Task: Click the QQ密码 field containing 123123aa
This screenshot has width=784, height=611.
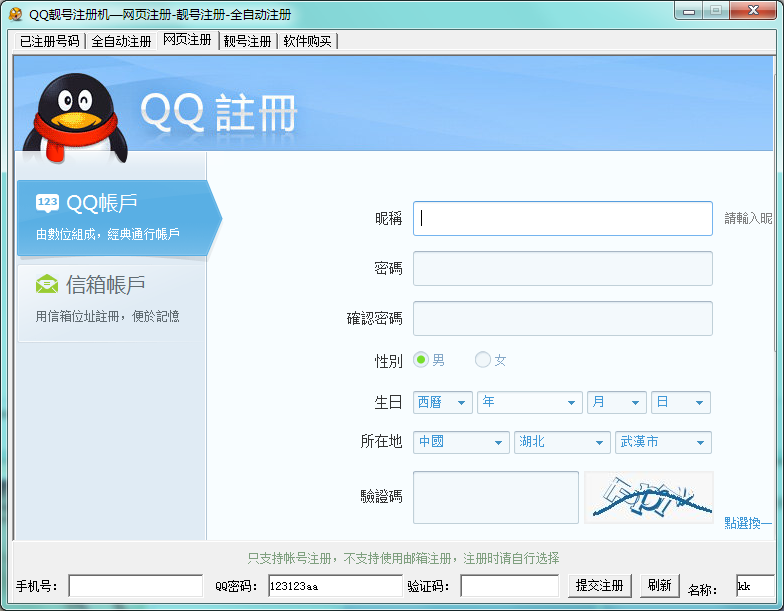Action: coord(335,586)
